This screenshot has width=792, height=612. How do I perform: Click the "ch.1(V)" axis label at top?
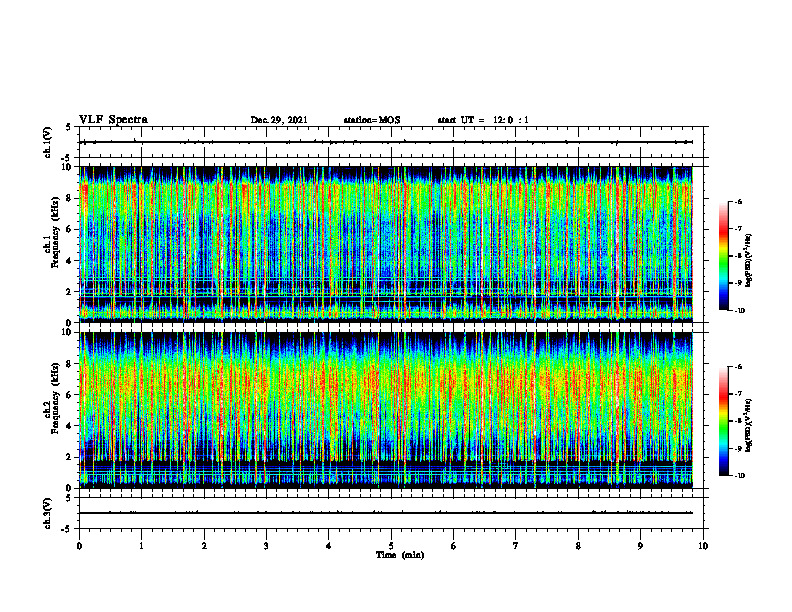(x=47, y=142)
